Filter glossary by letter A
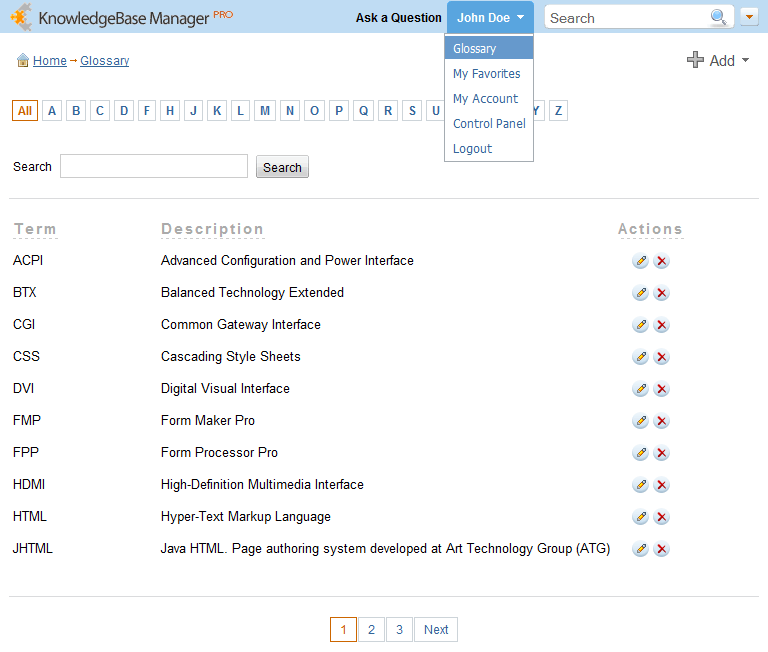Image resolution: width=768 pixels, height=652 pixels. [x=52, y=111]
